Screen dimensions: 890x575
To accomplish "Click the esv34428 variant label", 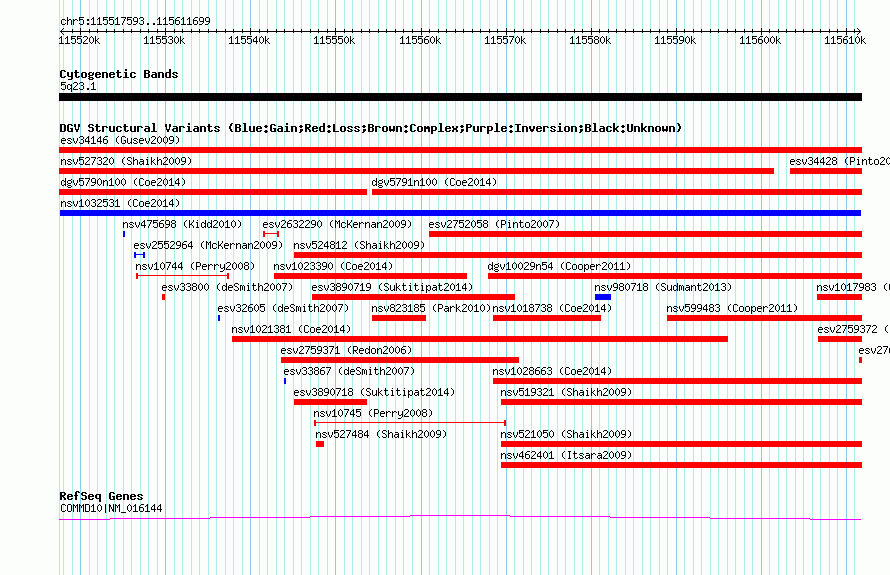I will [x=839, y=161].
